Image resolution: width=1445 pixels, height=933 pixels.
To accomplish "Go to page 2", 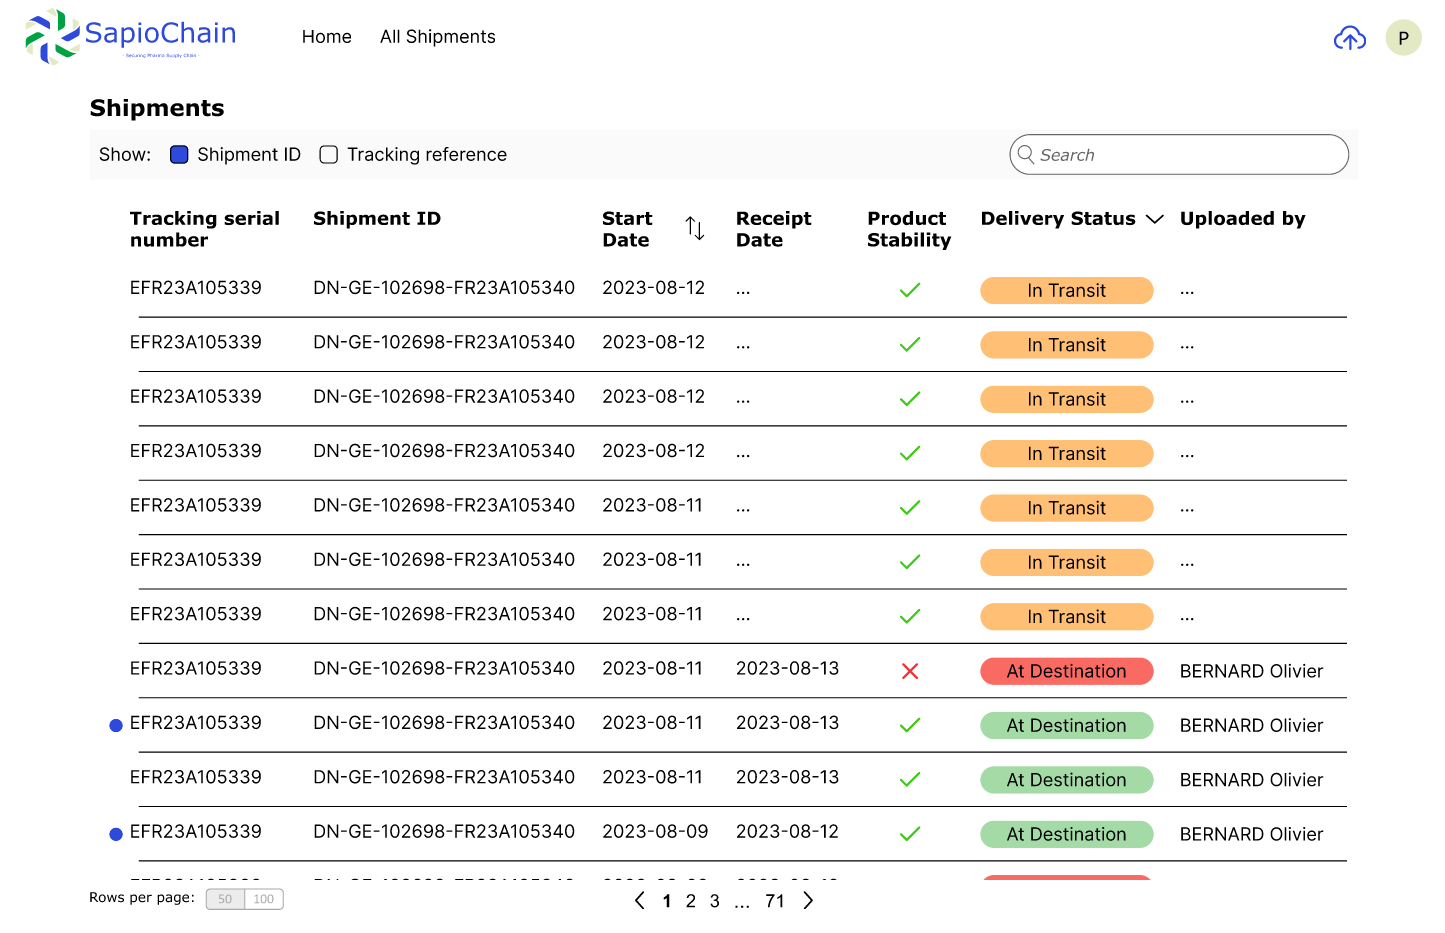I will (690, 901).
